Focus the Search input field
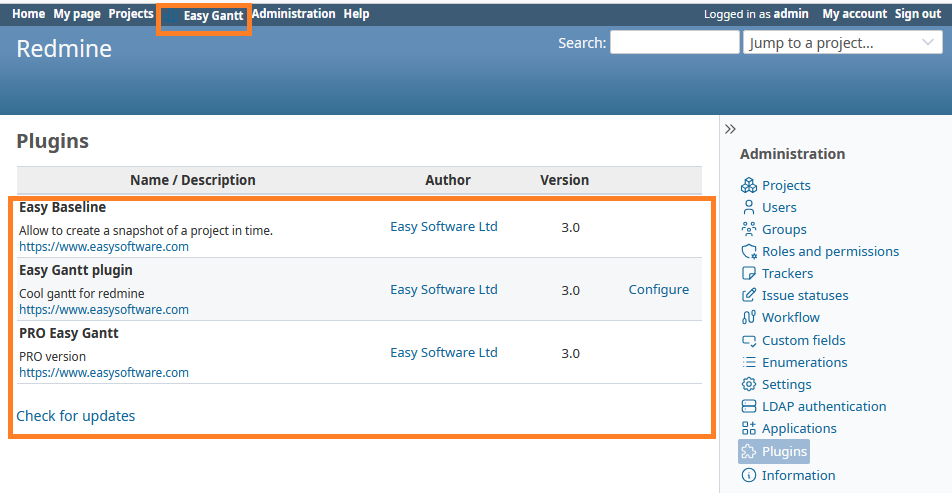This screenshot has width=952, height=493. coord(674,43)
